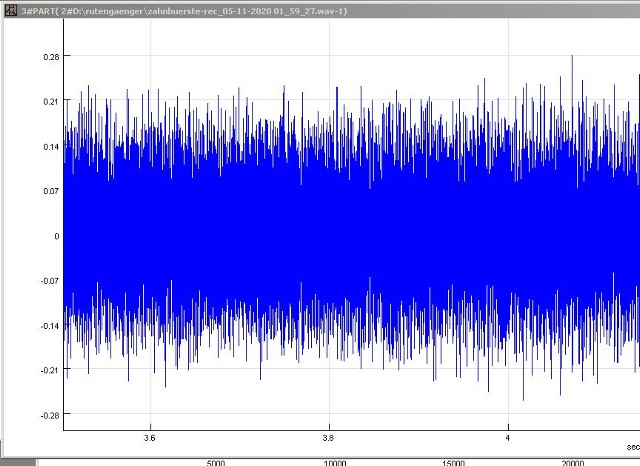Click the 0.28 y-axis label

(51, 57)
